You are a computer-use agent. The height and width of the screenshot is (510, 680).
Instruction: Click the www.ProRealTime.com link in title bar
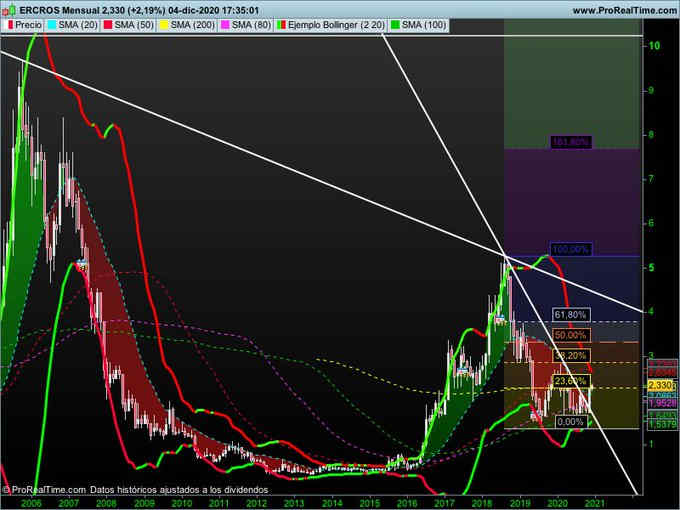coord(624,10)
